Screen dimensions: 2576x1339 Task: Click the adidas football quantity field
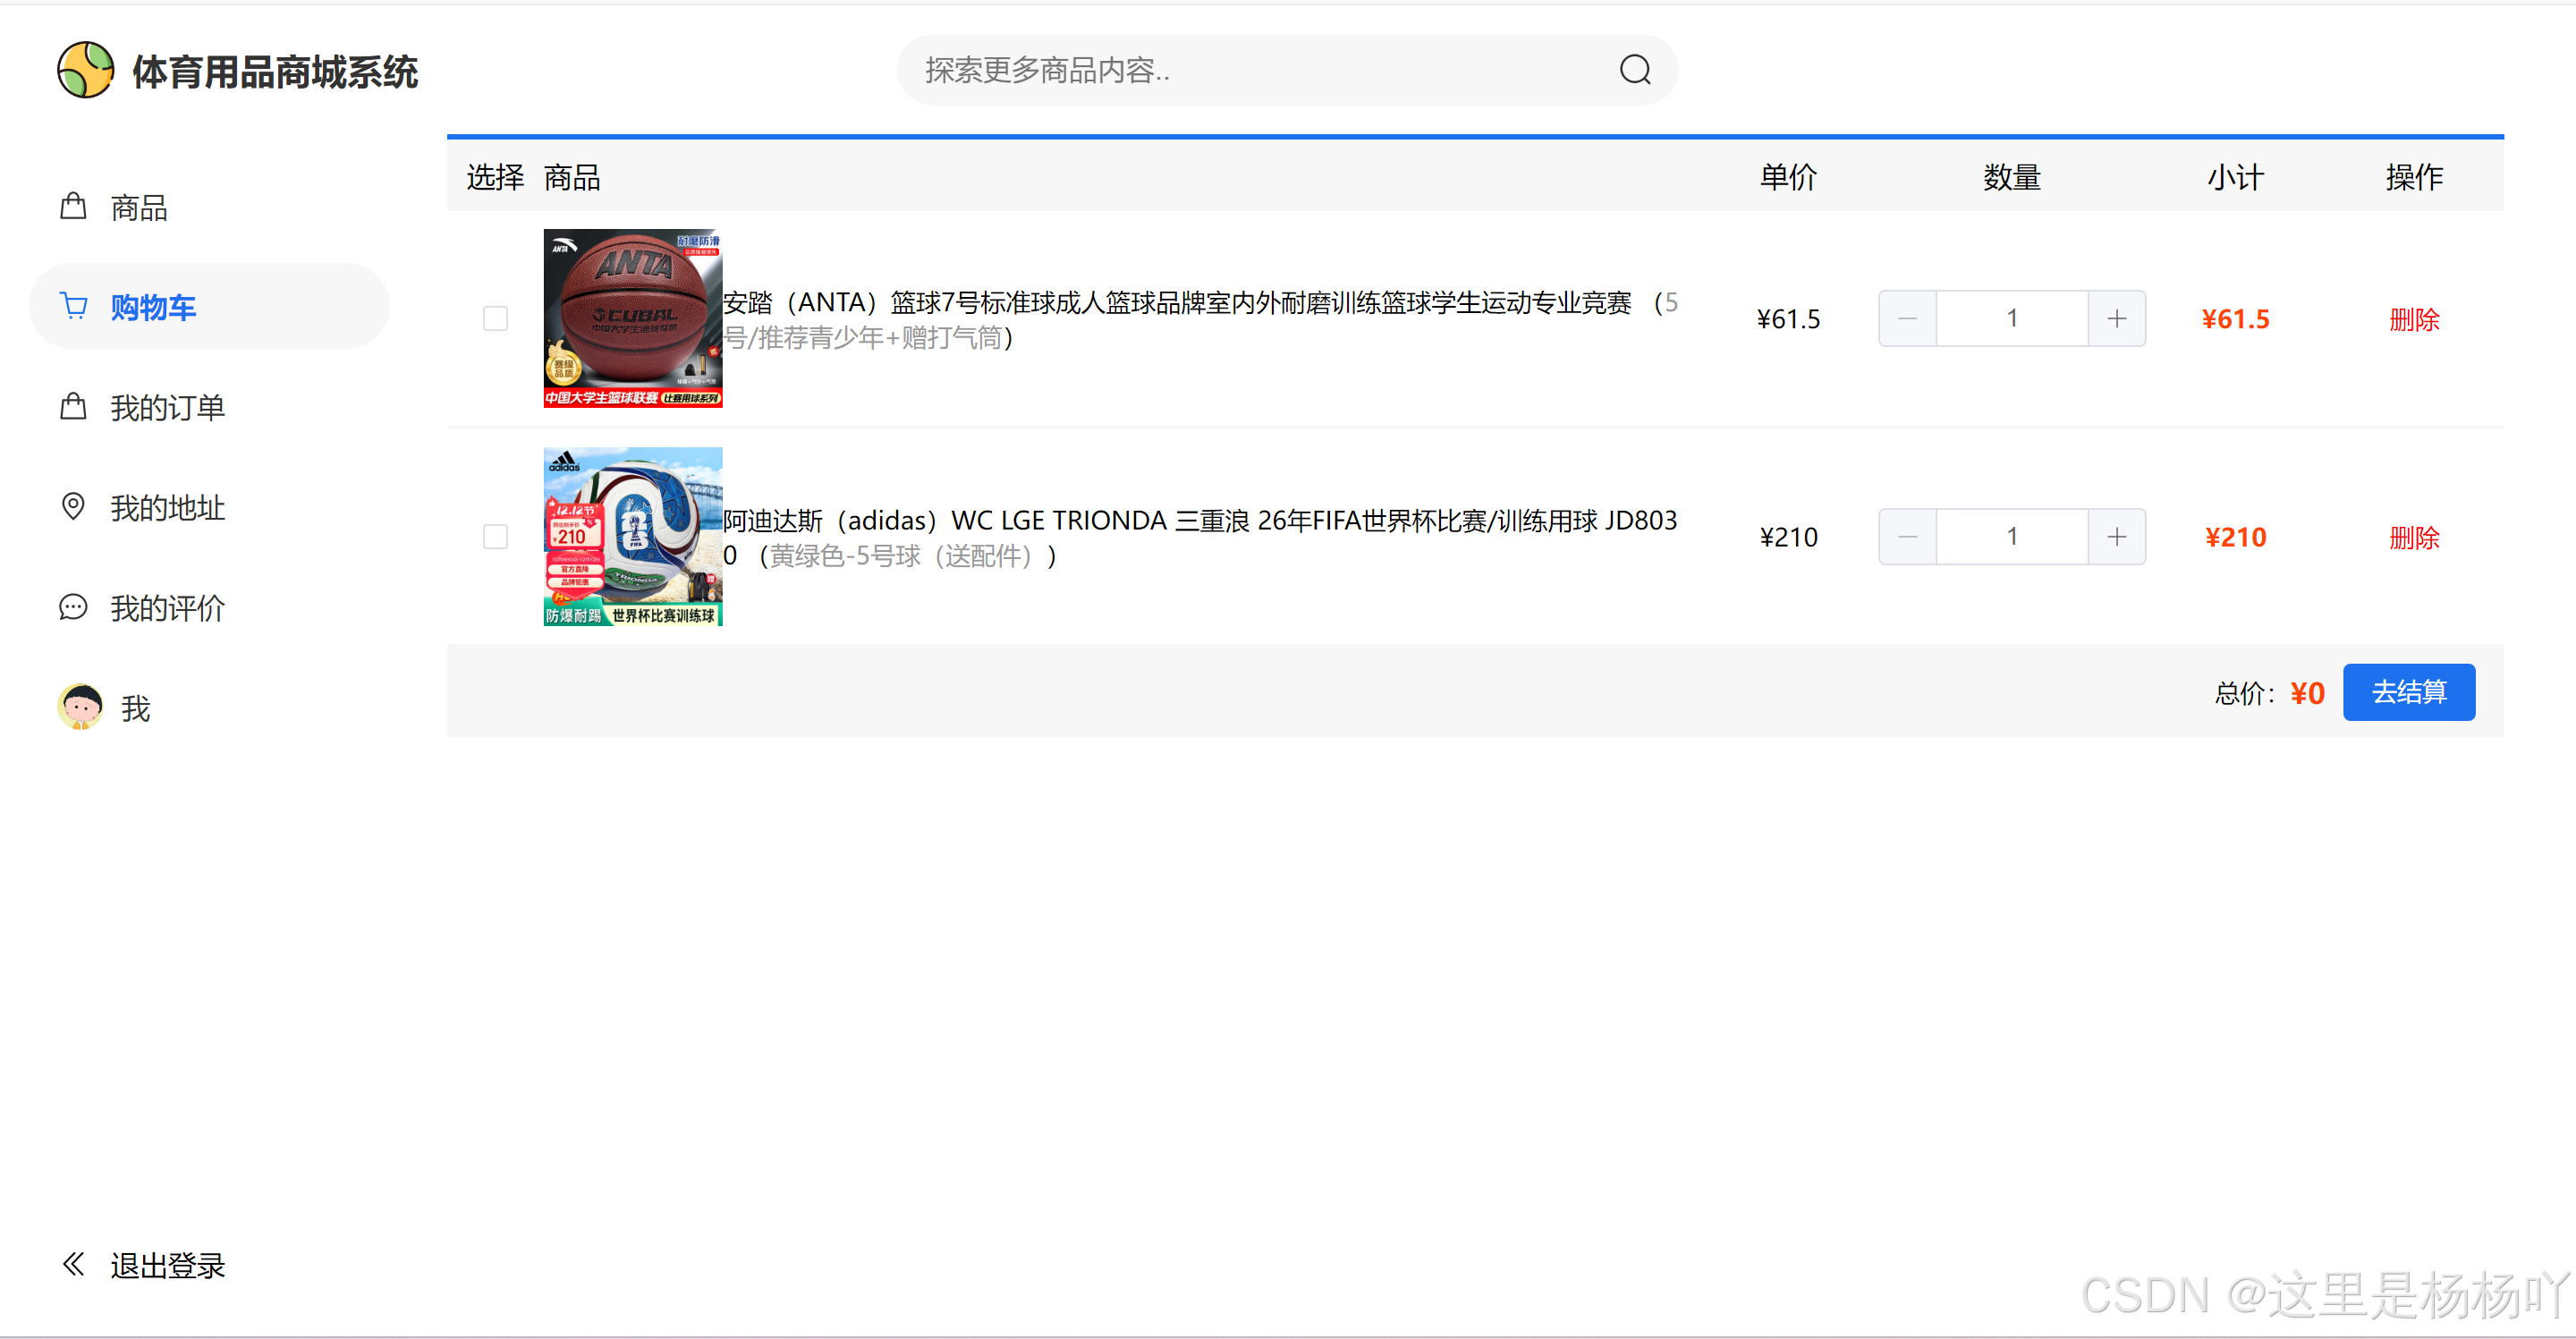(x=2012, y=536)
